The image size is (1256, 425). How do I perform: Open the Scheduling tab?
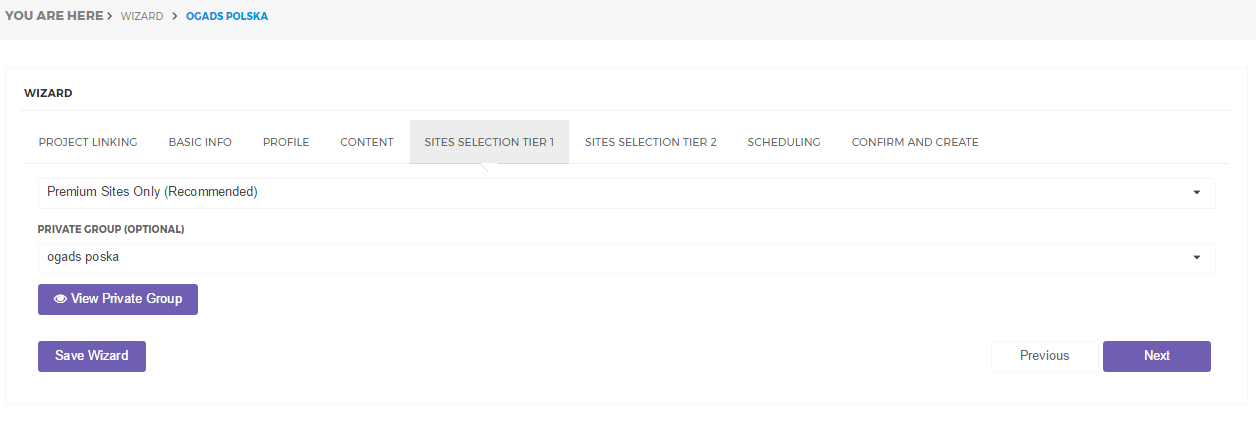[x=784, y=142]
